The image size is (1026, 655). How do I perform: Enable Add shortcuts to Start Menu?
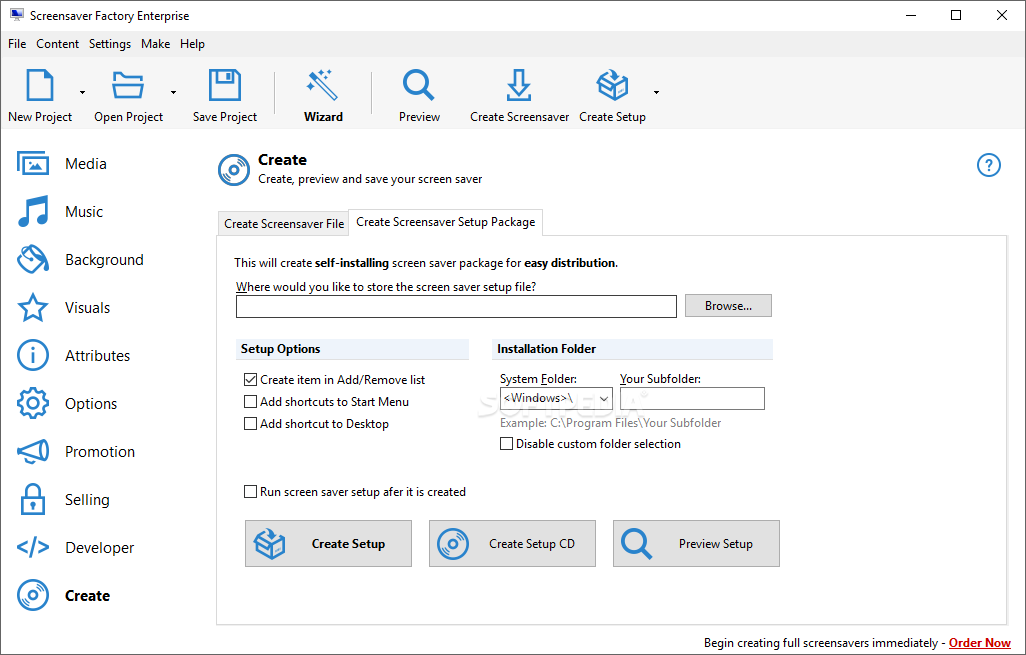327,402
